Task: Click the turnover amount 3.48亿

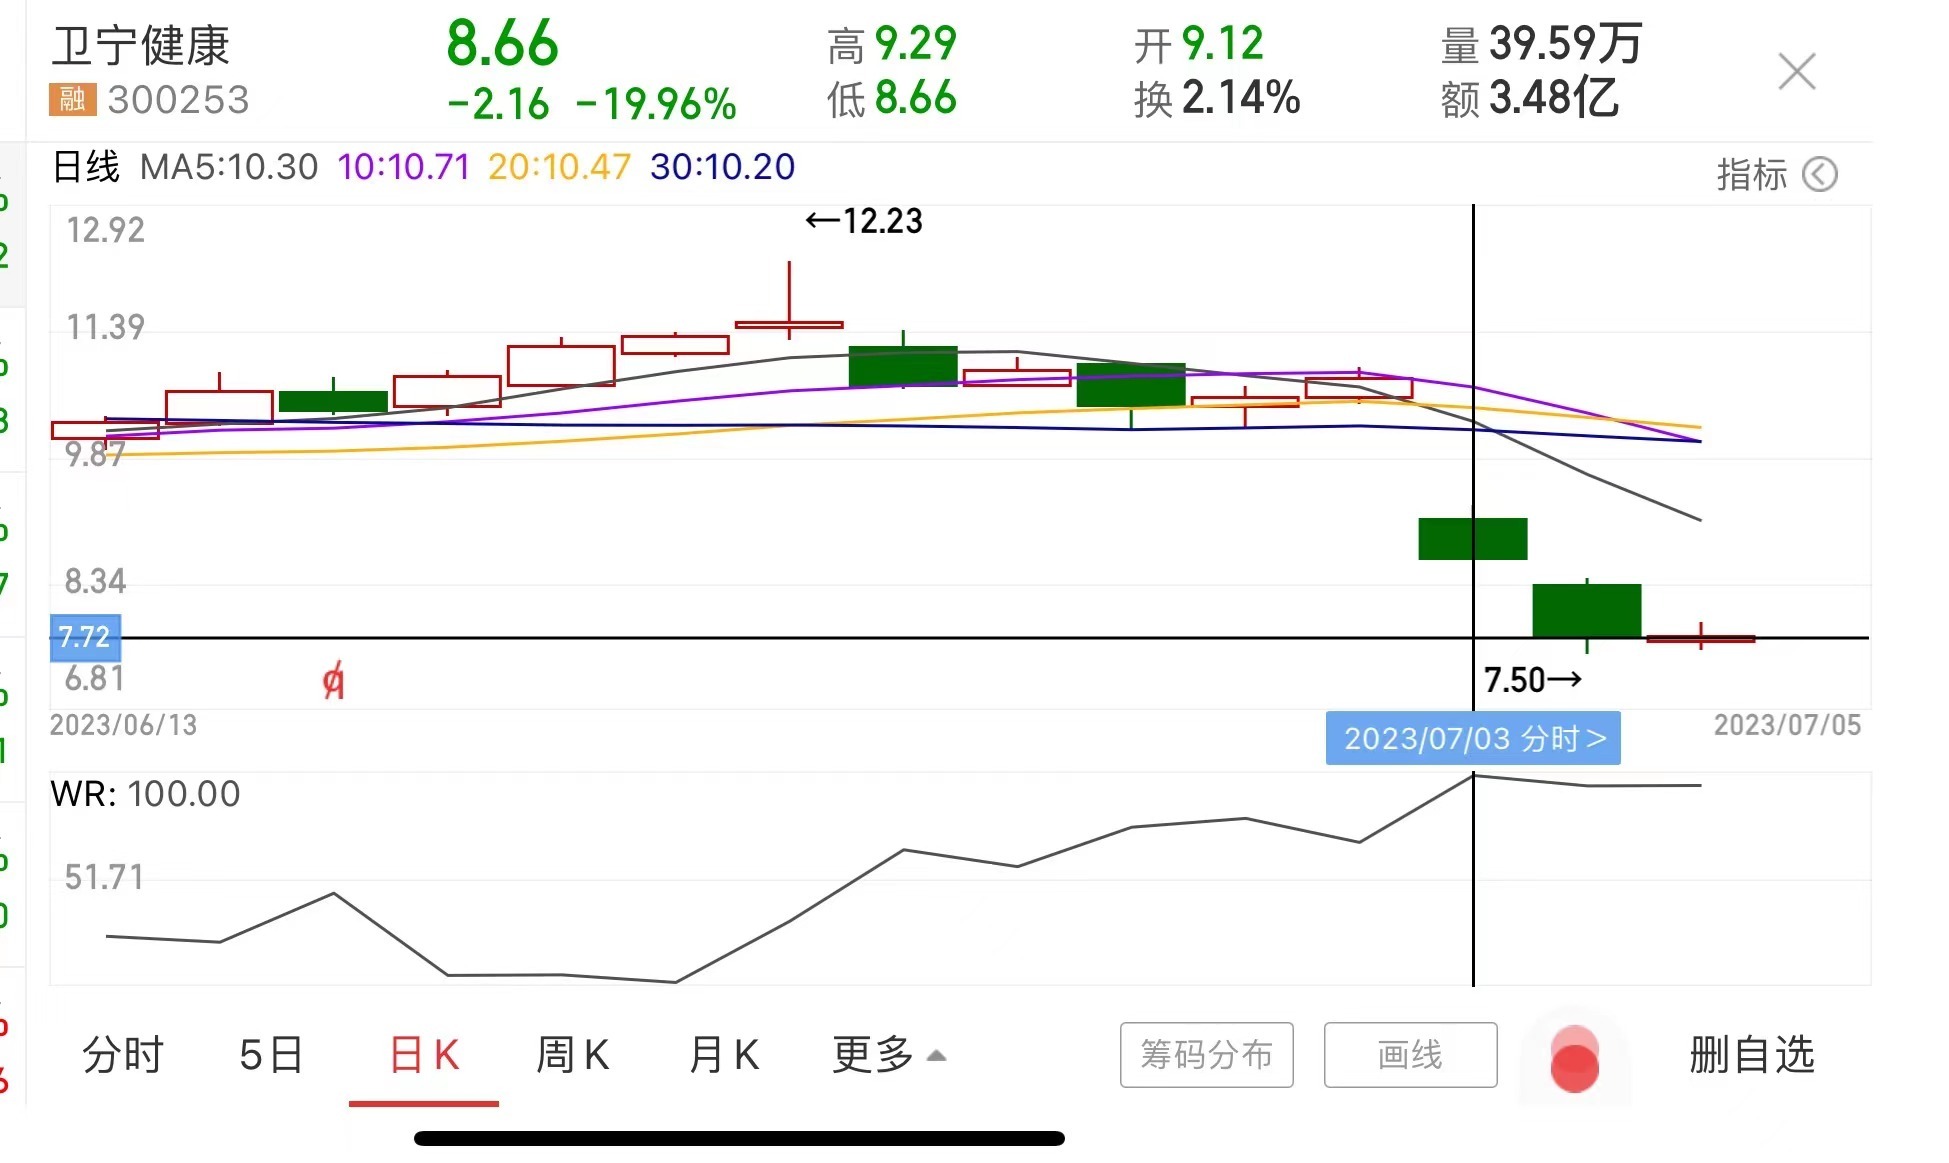Action: tap(1554, 98)
